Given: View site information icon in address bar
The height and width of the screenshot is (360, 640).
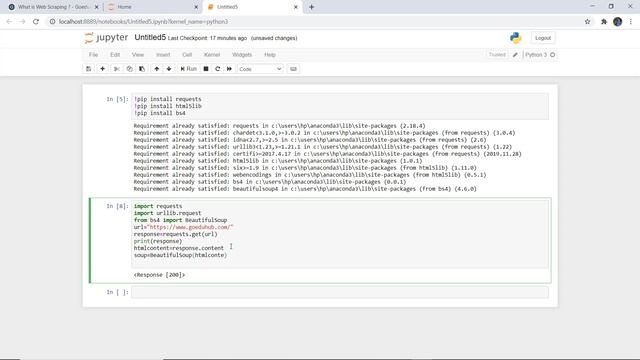Looking at the screenshot, I should coord(52,22).
